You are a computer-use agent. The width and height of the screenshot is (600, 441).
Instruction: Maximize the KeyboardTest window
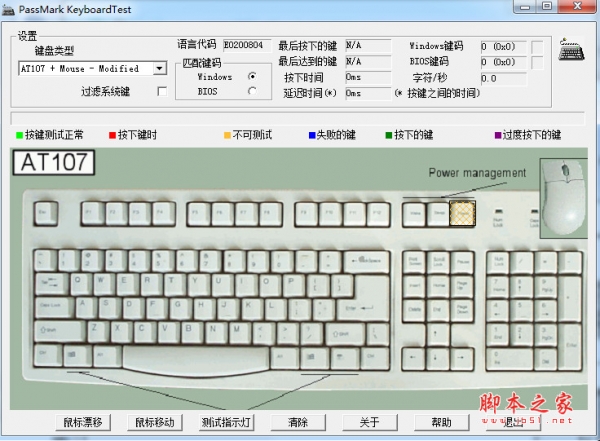coord(547,7)
